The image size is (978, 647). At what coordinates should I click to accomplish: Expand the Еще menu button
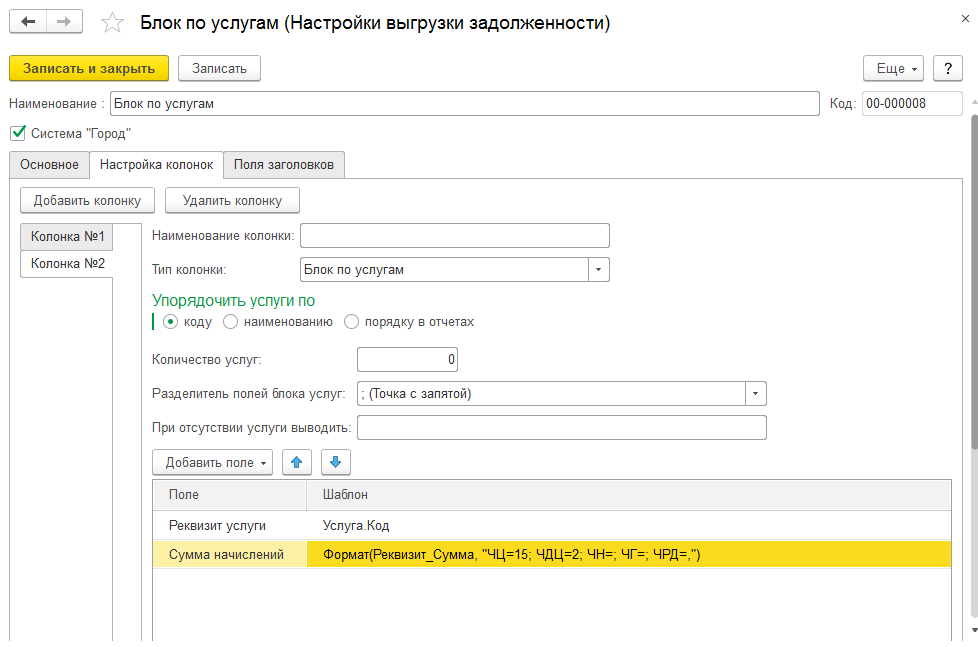click(x=893, y=69)
